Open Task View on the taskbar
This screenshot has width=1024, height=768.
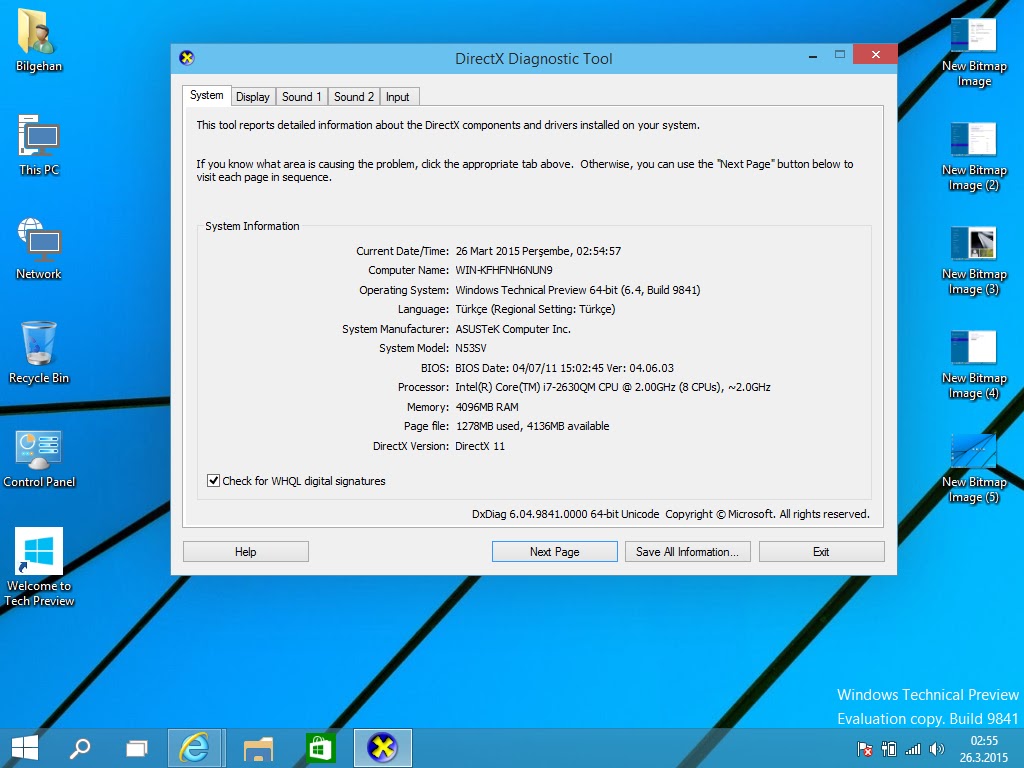click(136, 748)
